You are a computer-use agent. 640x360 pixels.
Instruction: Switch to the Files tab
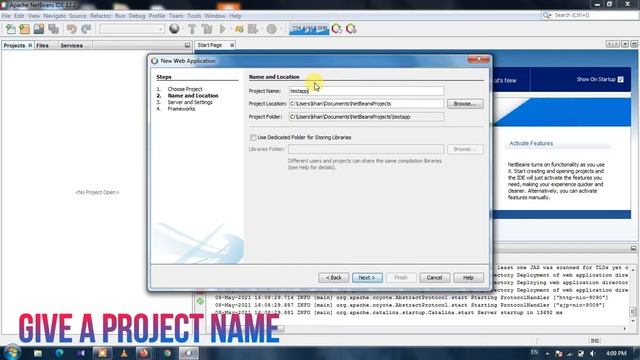click(x=42, y=46)
